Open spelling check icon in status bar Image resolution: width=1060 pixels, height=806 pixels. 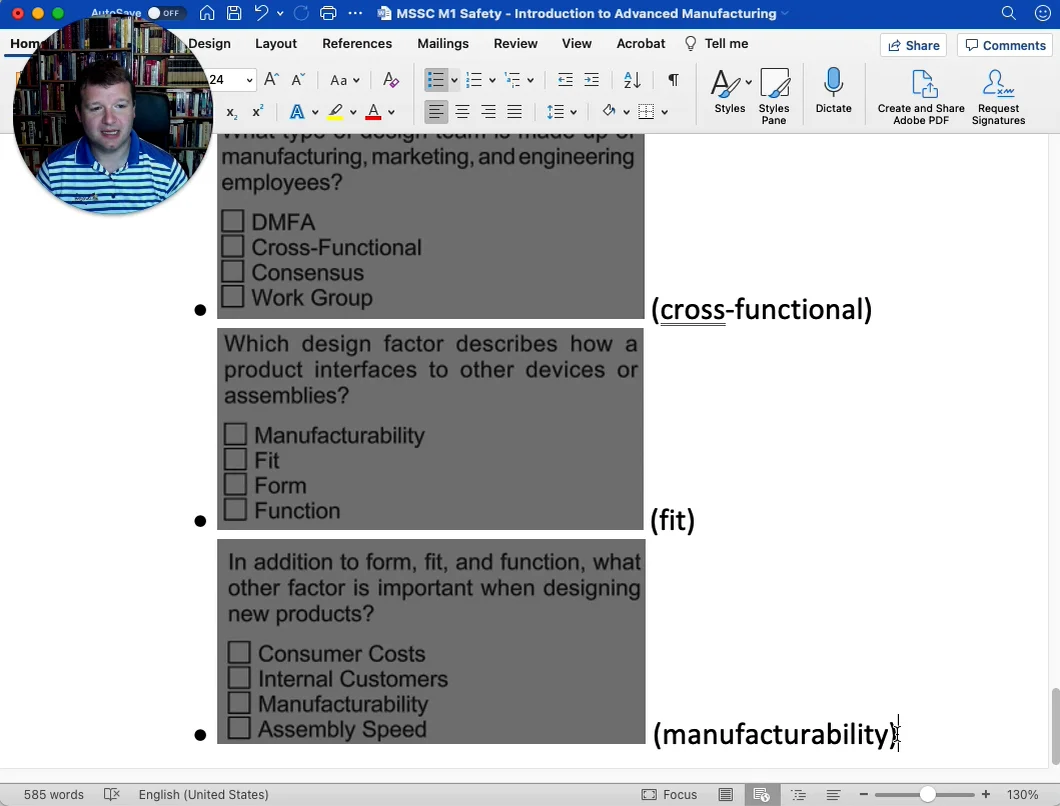[x=112, y=795]
